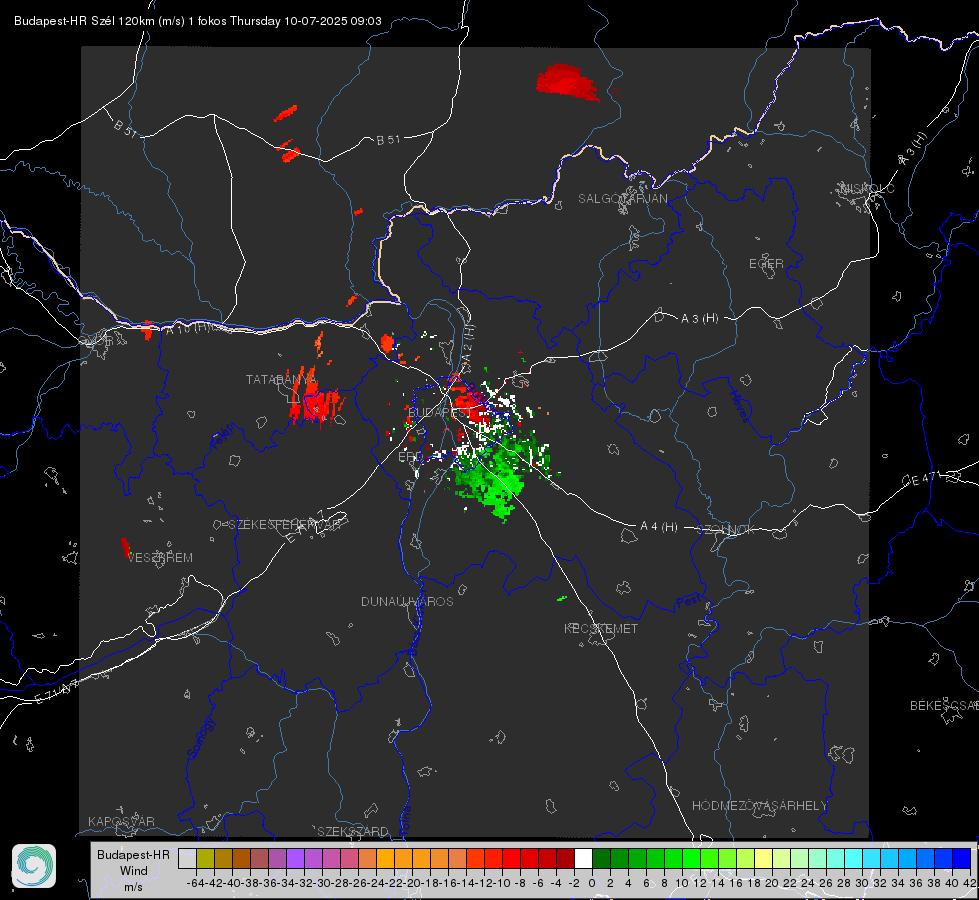Select the KAPOSVAR city label
The image size is (979, 900).
point(121,821)
